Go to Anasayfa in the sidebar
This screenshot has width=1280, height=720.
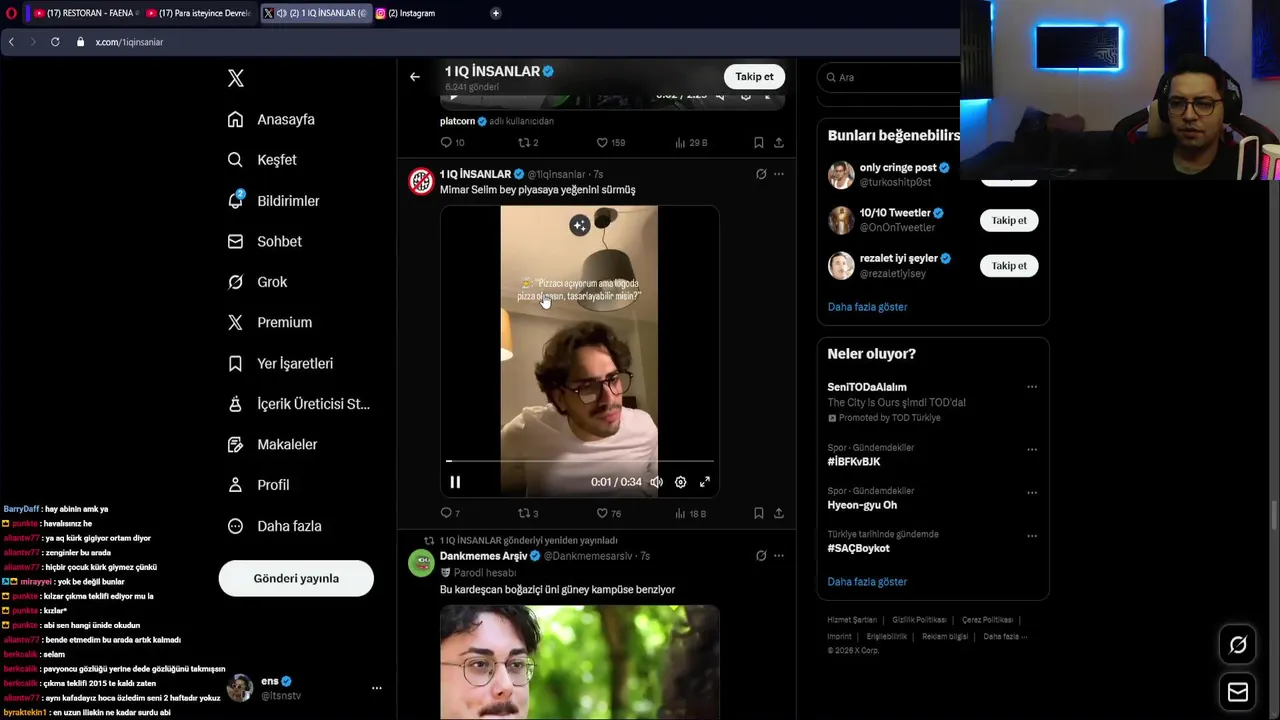(x=271, y=119)
